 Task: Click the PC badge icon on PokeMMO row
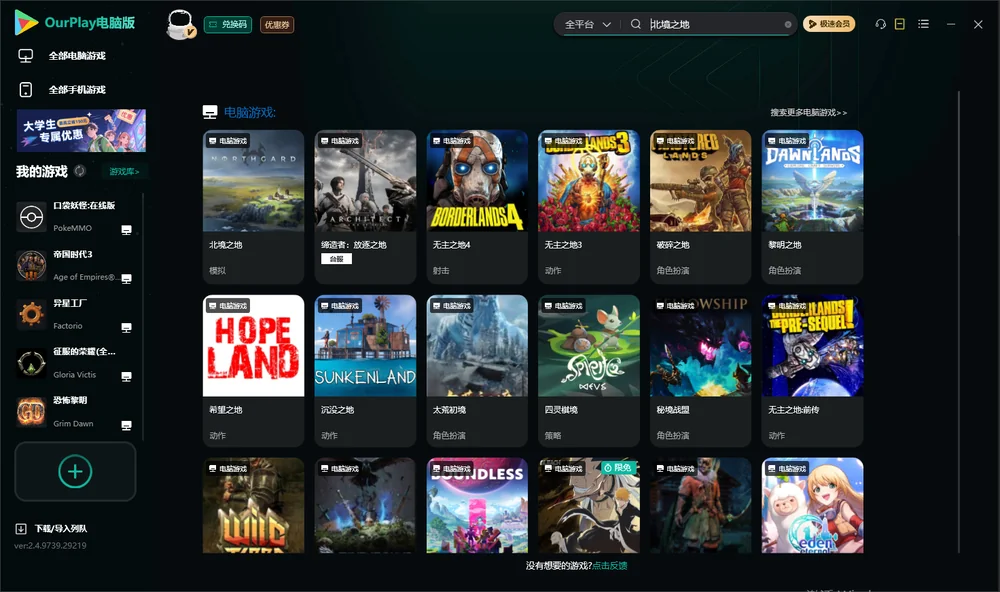(126, 230)
